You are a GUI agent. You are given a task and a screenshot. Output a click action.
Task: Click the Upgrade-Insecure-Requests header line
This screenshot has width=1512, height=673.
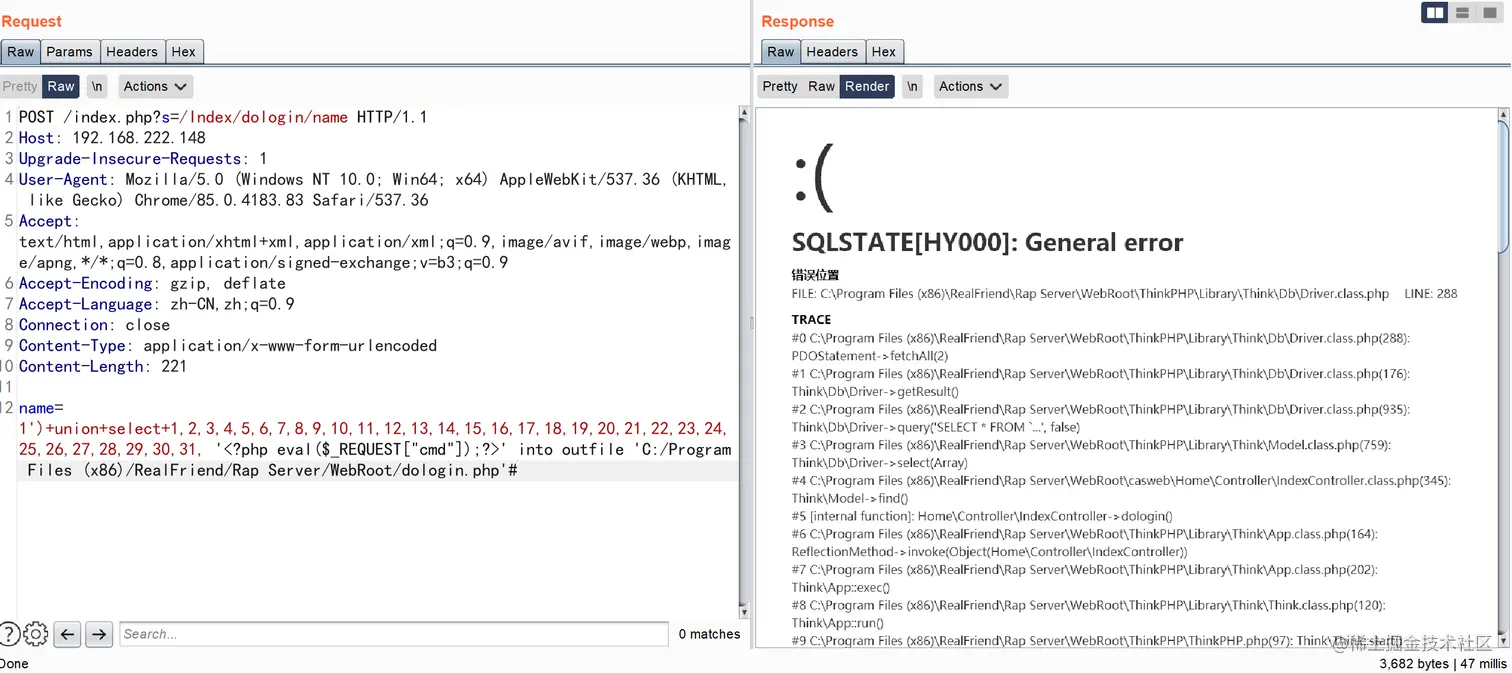click(142, 159)
